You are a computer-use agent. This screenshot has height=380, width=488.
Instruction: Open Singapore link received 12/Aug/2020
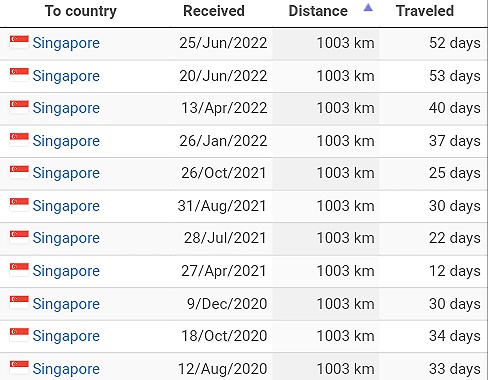pyautogui.click(x=66, y=369)
